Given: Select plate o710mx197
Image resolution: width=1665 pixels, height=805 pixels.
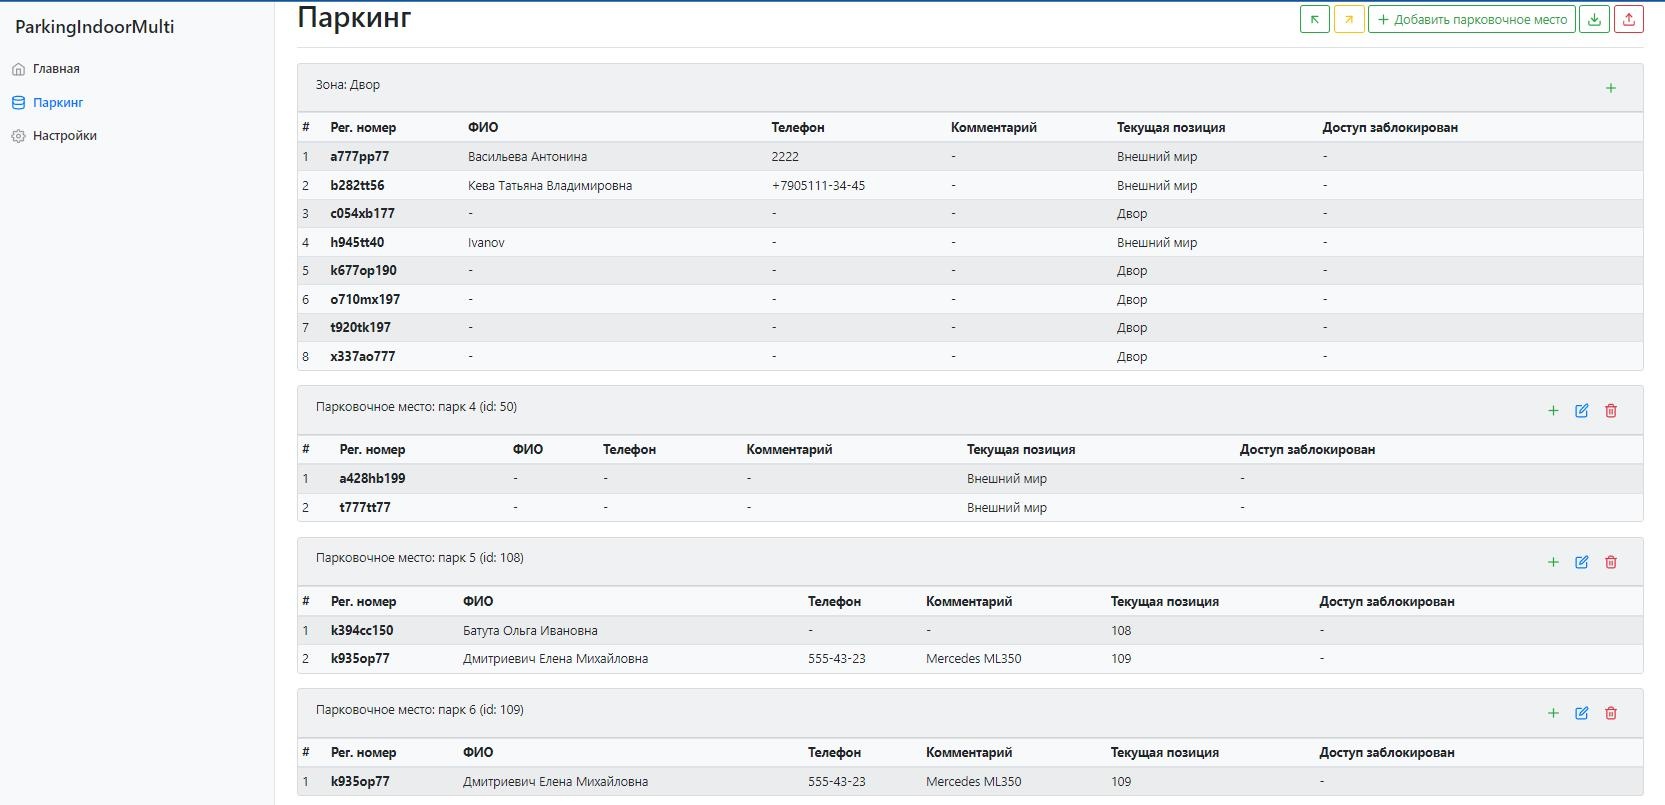Looking at the screenshot, I should click(x=365, y=300).
